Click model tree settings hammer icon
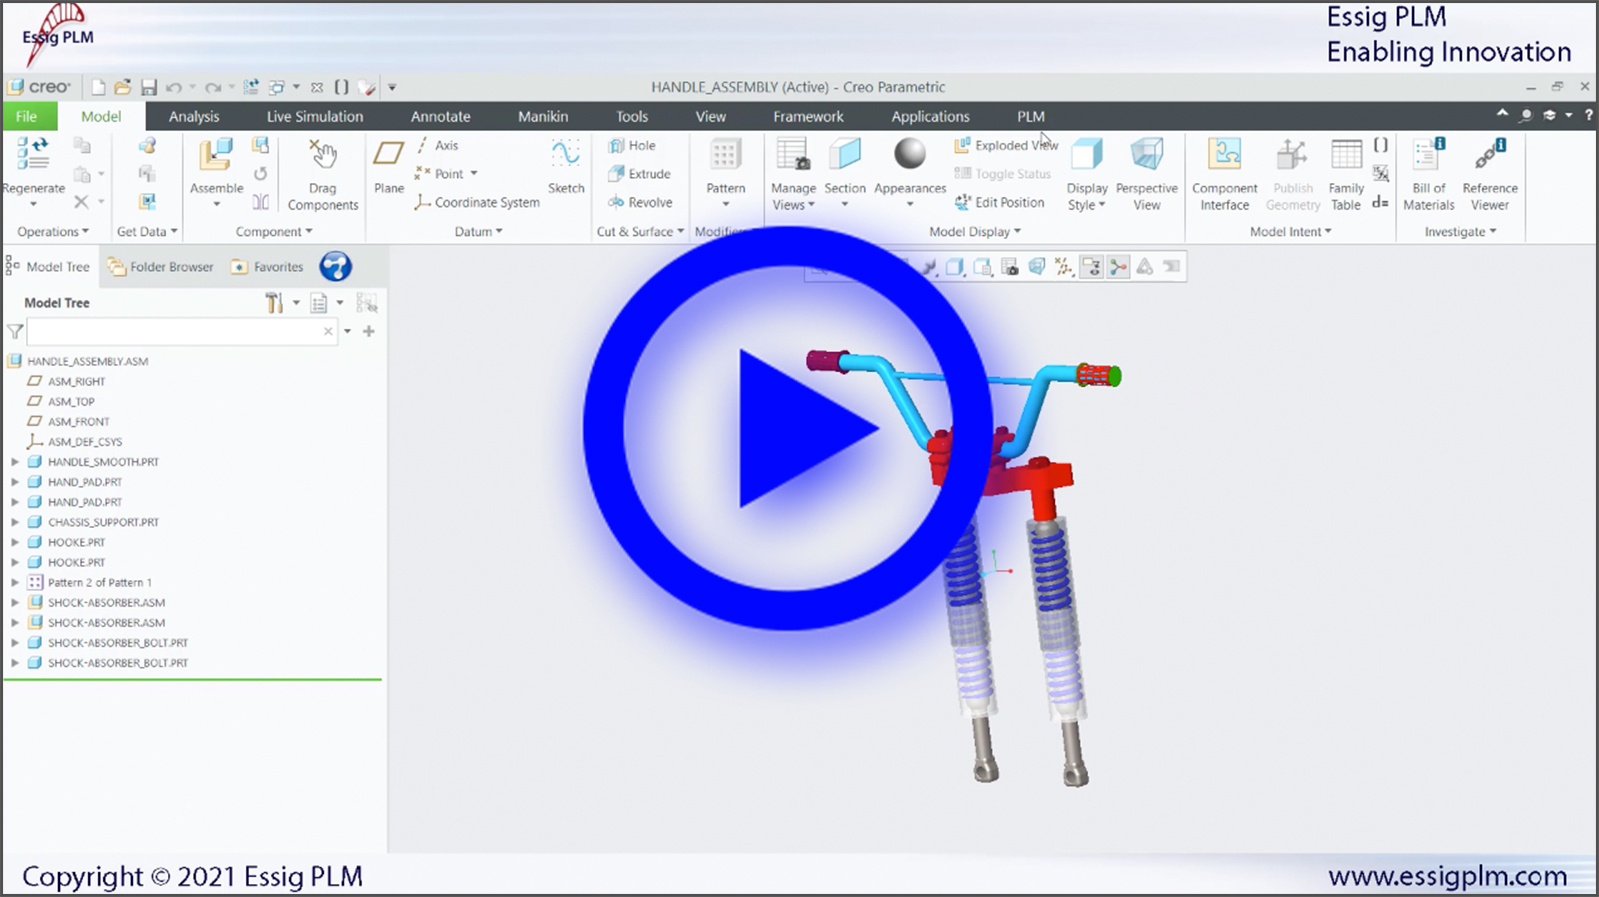Viewport: 1599px width, 897px height. (274, 303)
